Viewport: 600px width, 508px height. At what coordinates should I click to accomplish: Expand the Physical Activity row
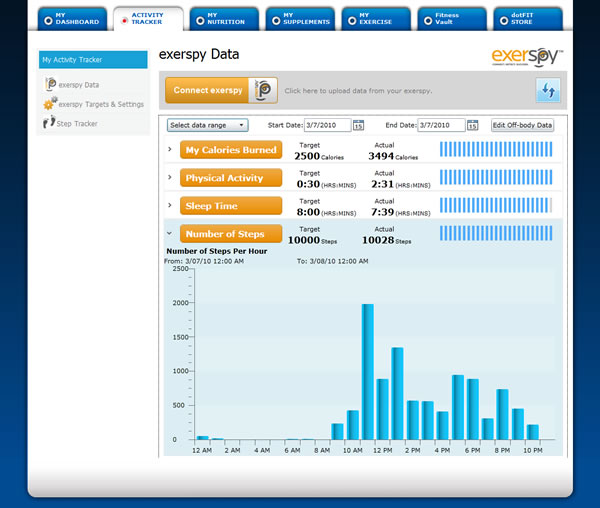click(170, 178)
